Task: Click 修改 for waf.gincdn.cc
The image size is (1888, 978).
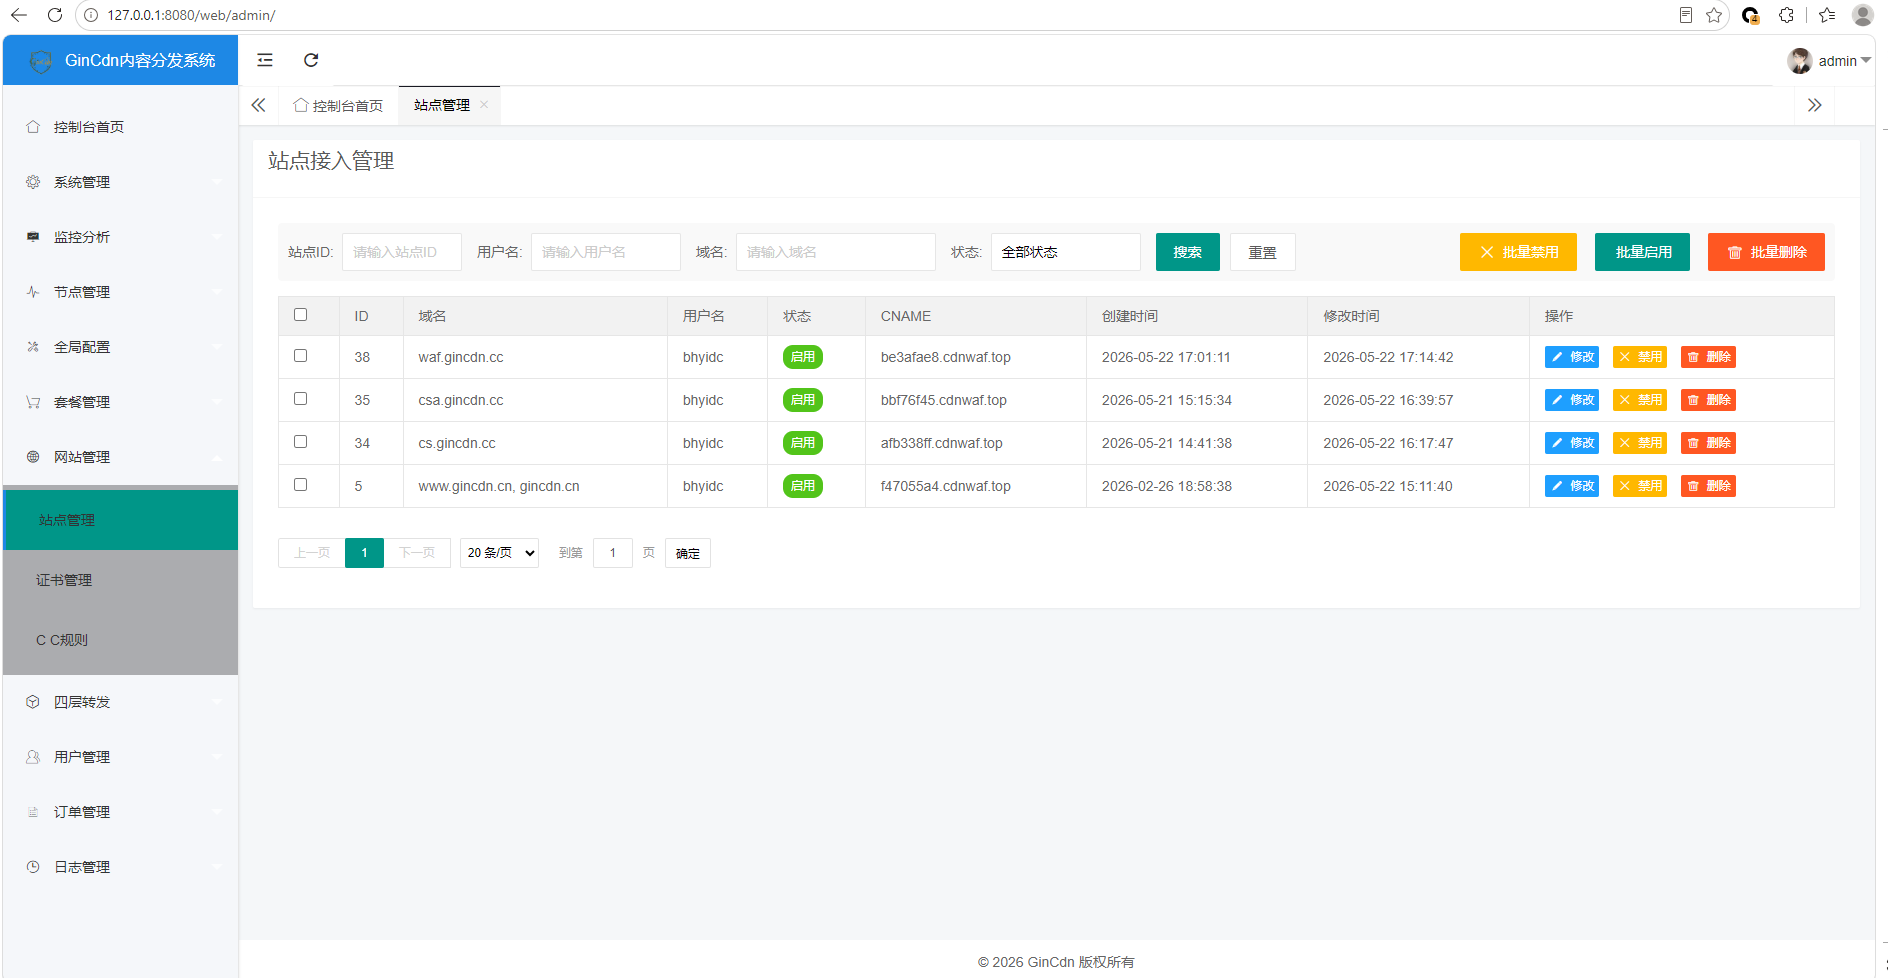Action: coord(1572,357)
